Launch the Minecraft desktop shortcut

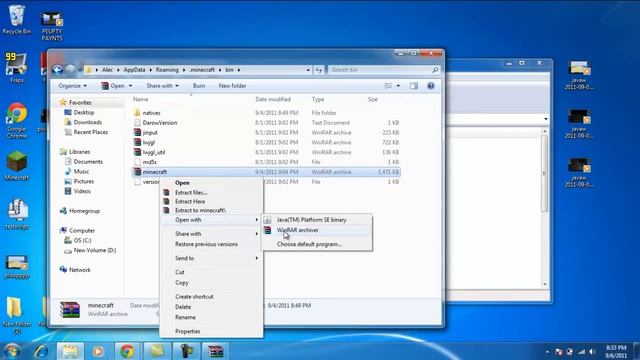16,165
